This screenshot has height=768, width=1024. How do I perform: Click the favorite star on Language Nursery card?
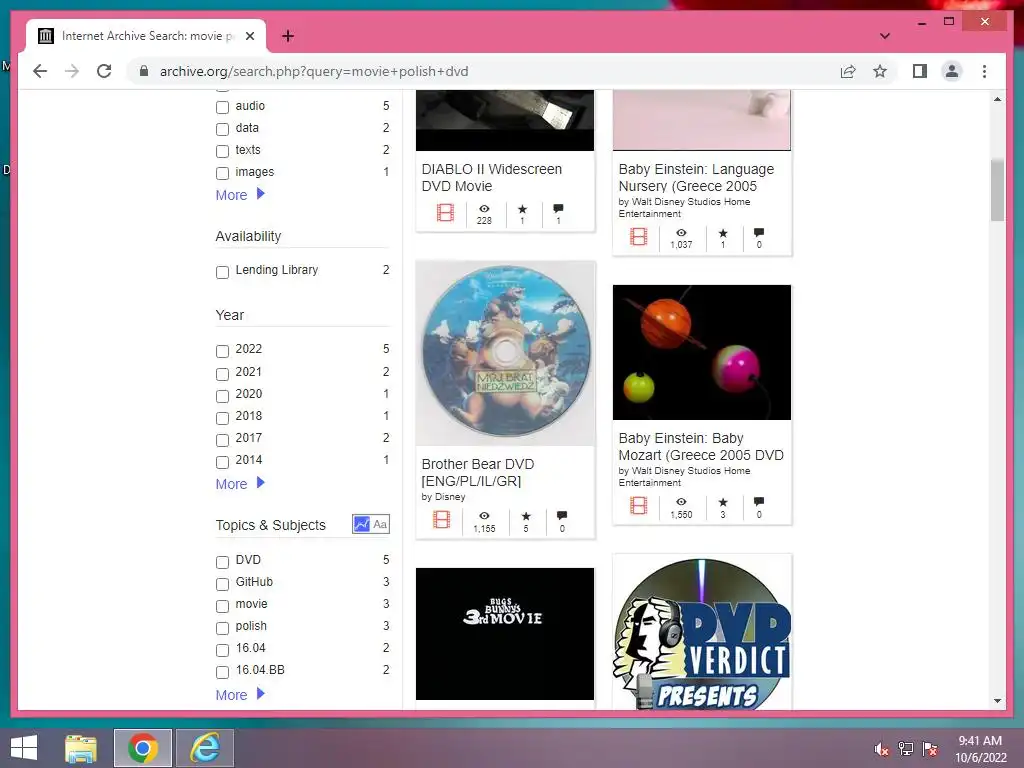point(723,232)
